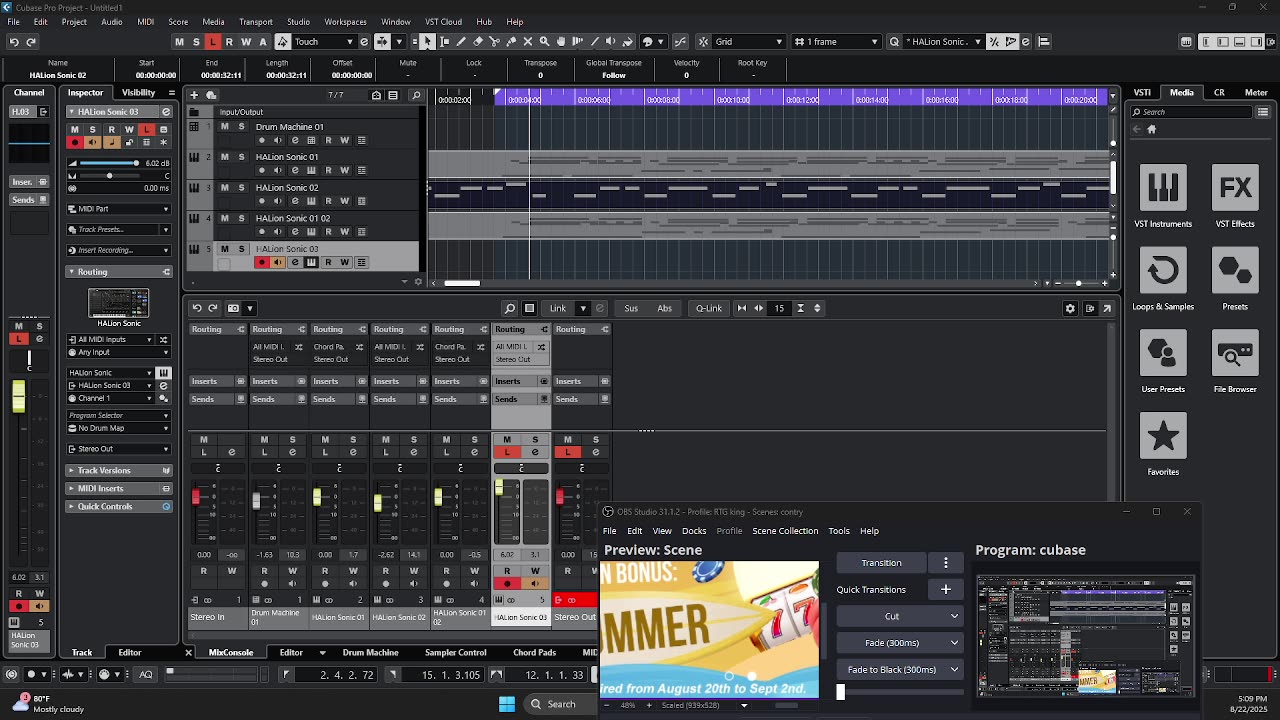Expand the Fade (300ms) transition dropdown in OBS

[953, 643]
